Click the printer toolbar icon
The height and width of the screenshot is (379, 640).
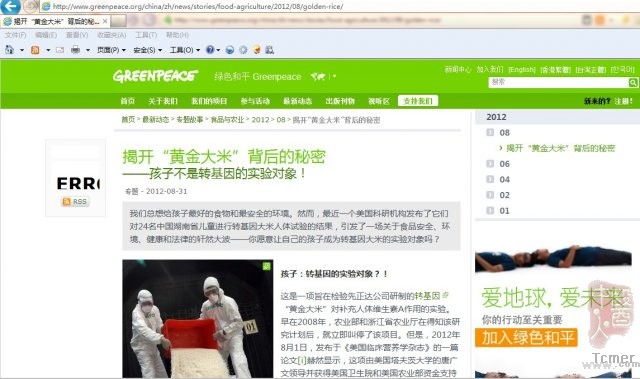click(x=76, y=50)
